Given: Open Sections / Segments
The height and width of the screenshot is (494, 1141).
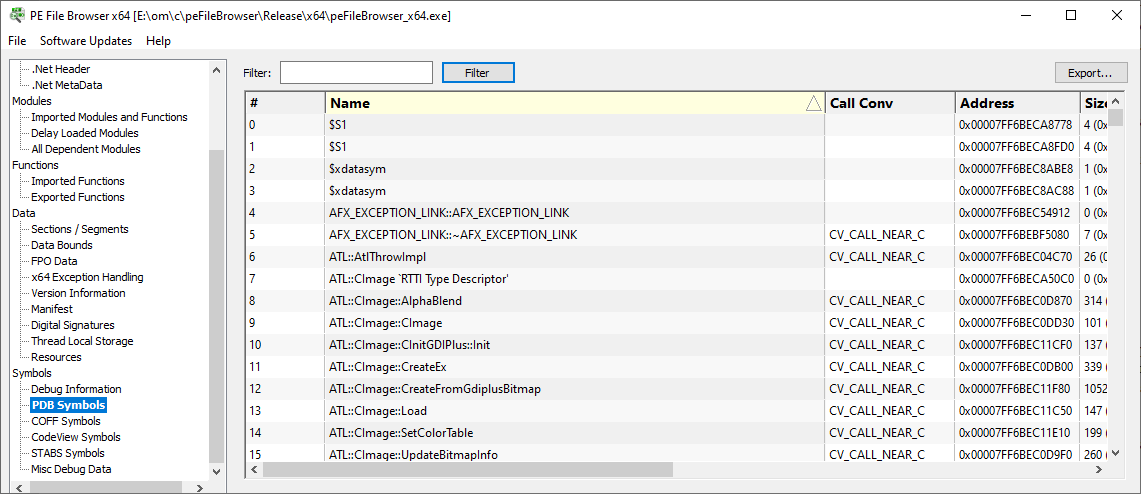Looking at the screenshot, I should tap(80, 229).
